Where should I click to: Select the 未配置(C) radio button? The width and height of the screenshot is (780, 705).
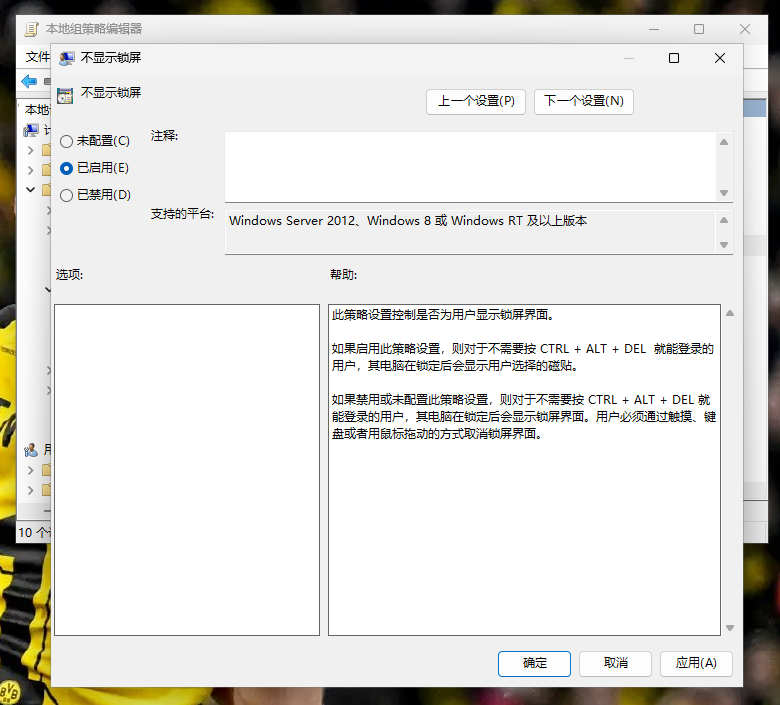(x=67, y=141)
